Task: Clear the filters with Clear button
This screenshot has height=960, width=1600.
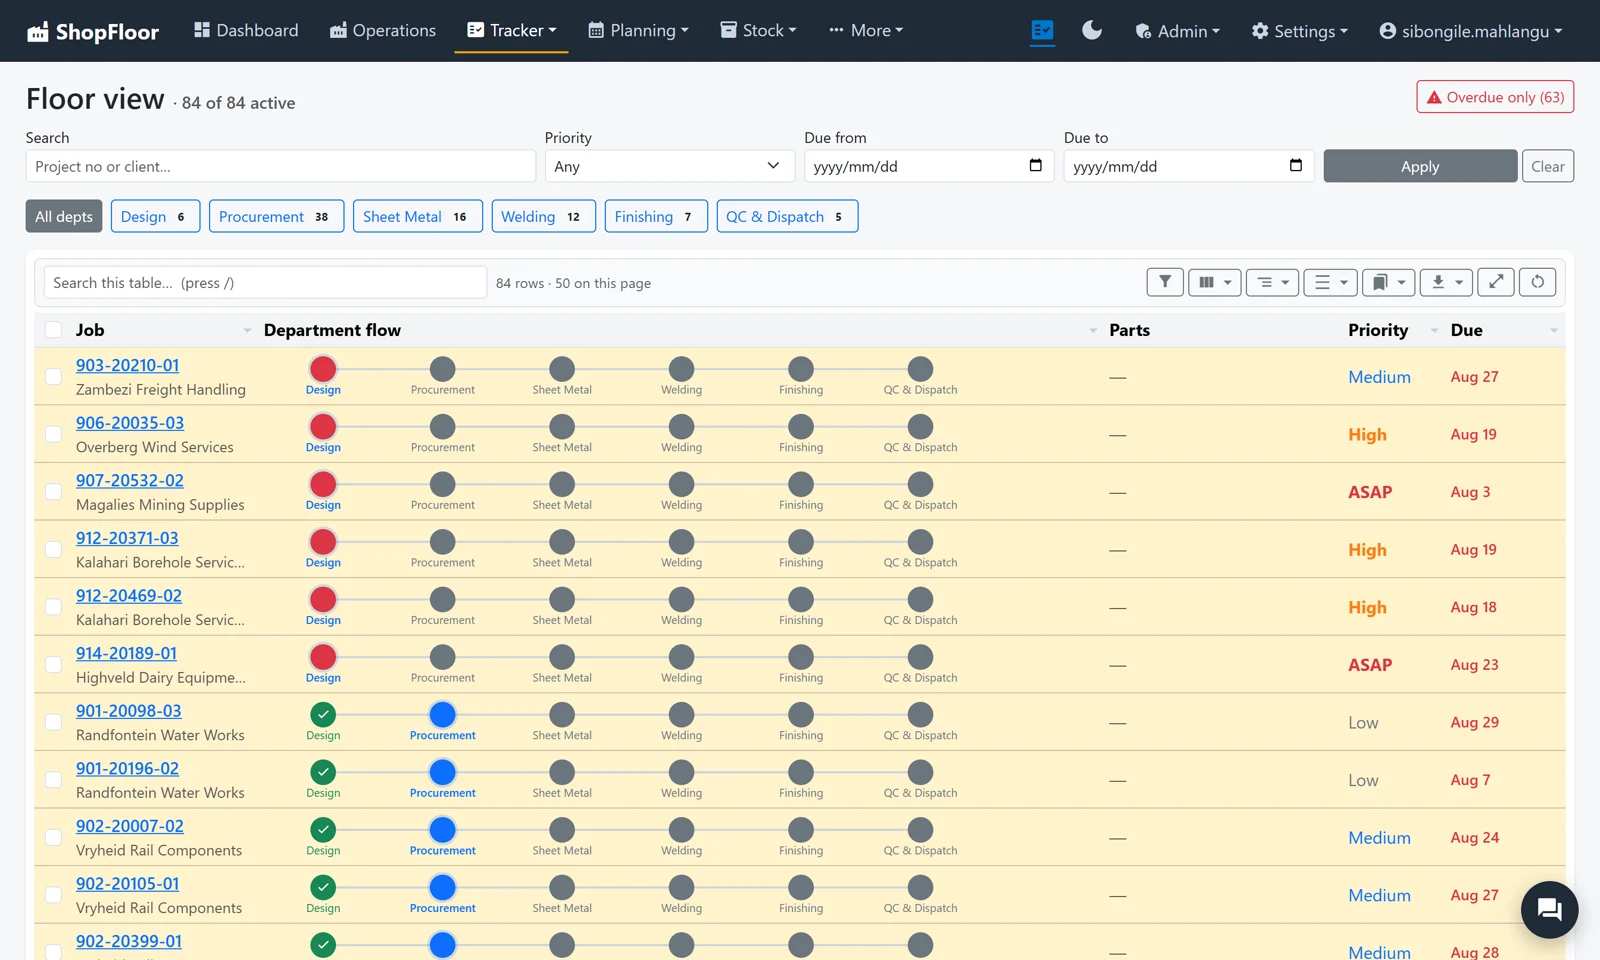Action: 1547,166
